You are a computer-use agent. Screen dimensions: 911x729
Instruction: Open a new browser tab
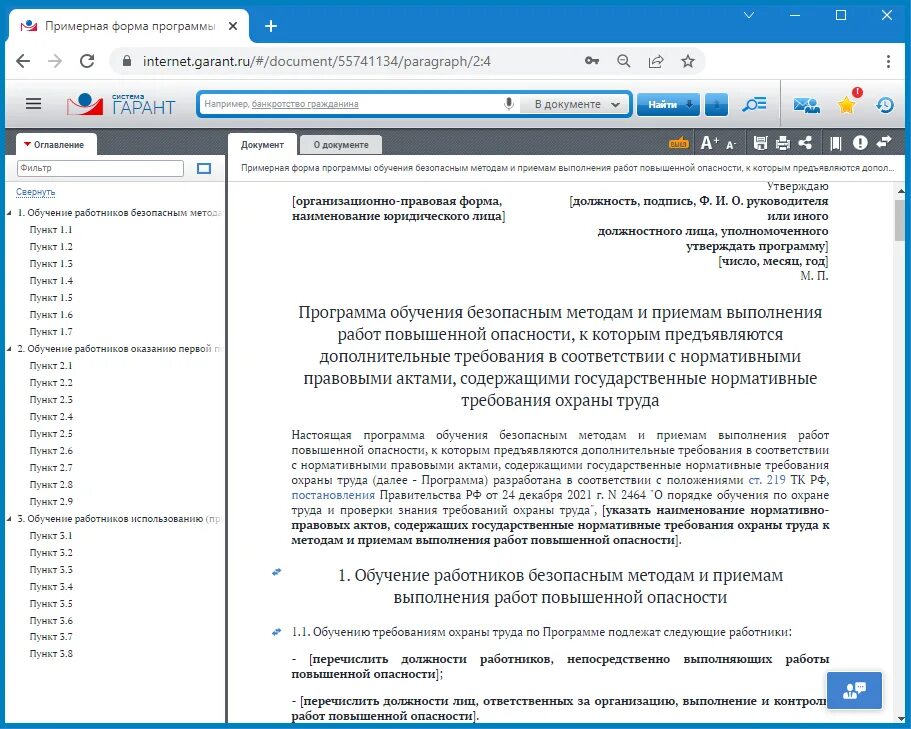pos(271,26)
